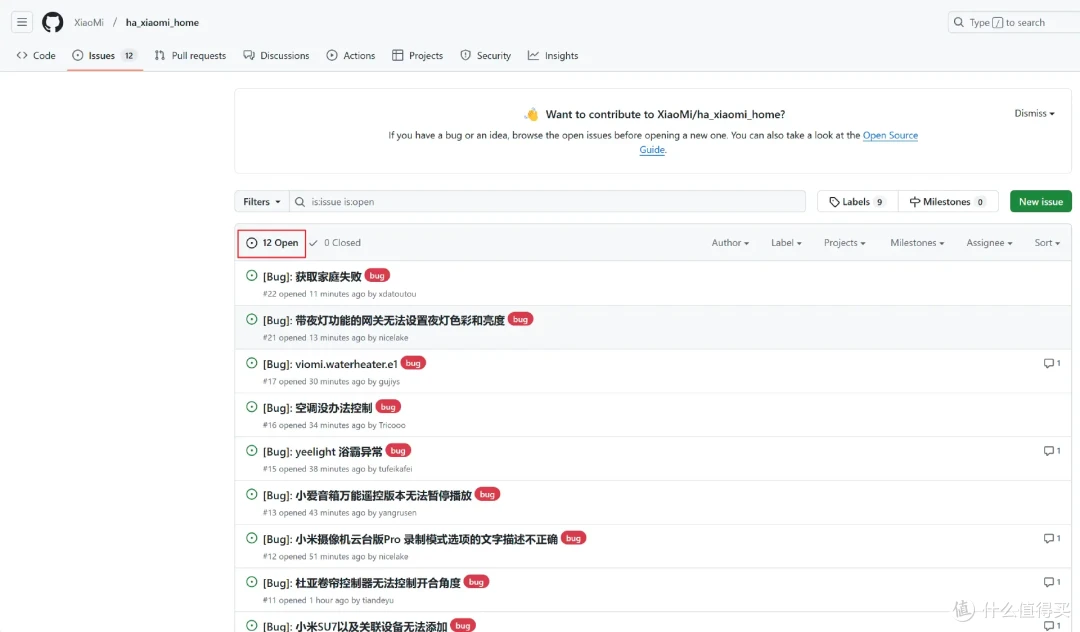Switch to the Discussions tab
Viewport: 1080px width, 632px height.
pos(276,55)
